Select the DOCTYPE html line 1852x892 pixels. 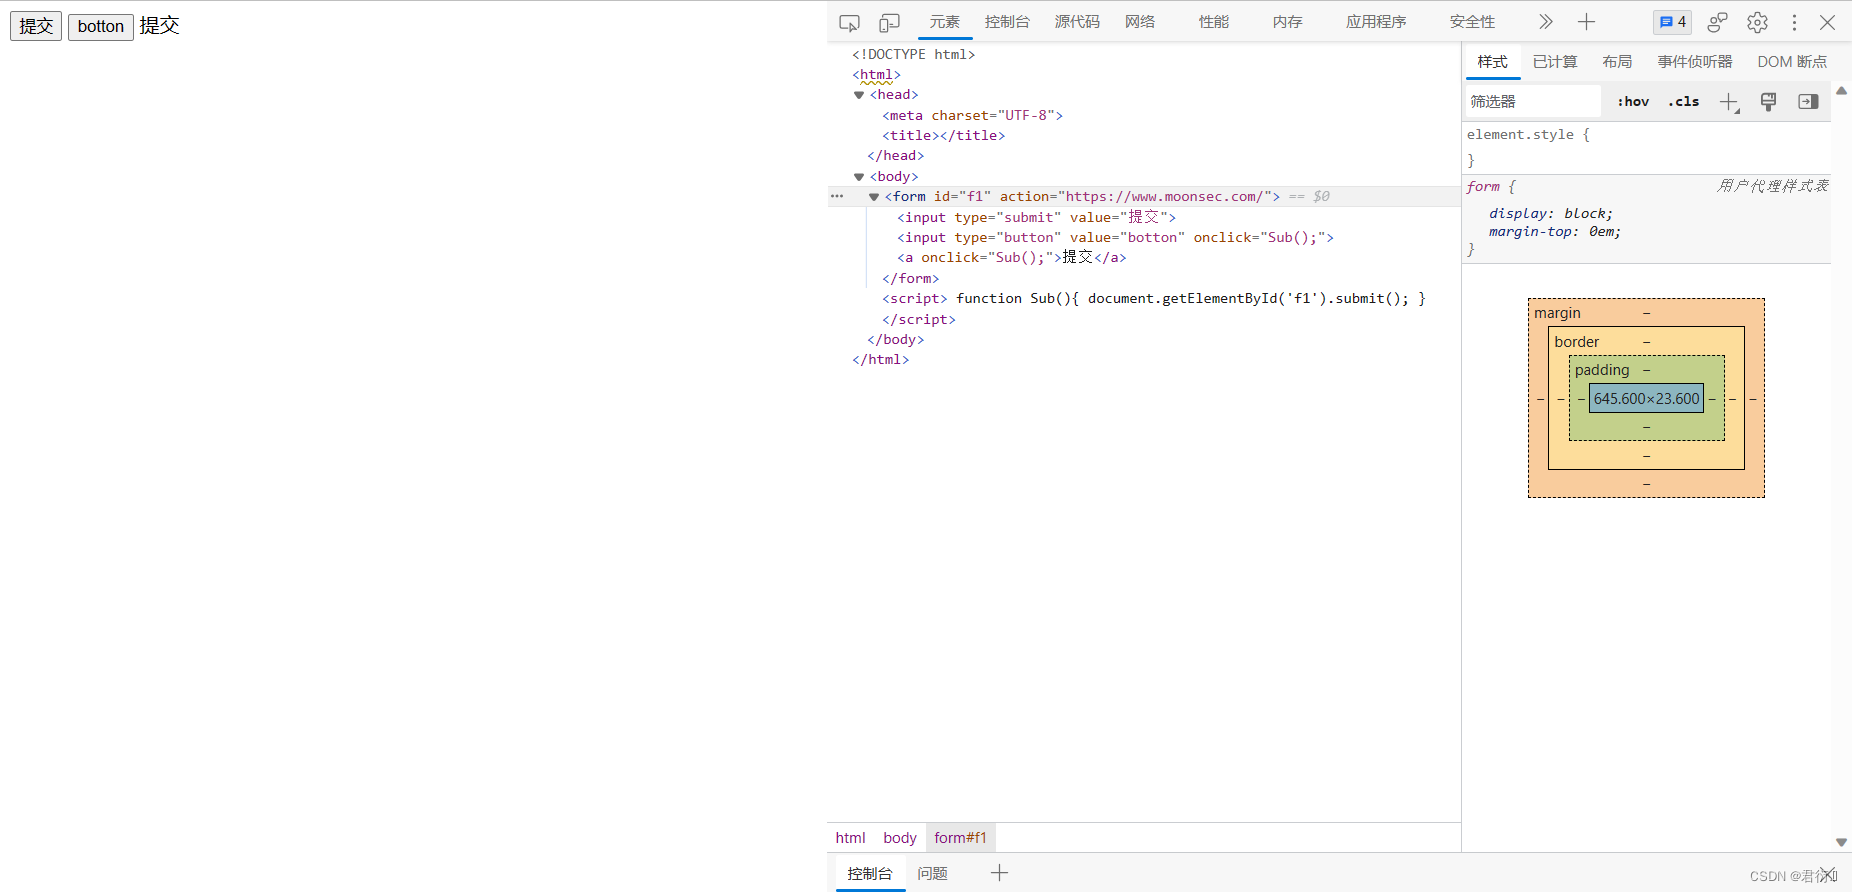913,54
